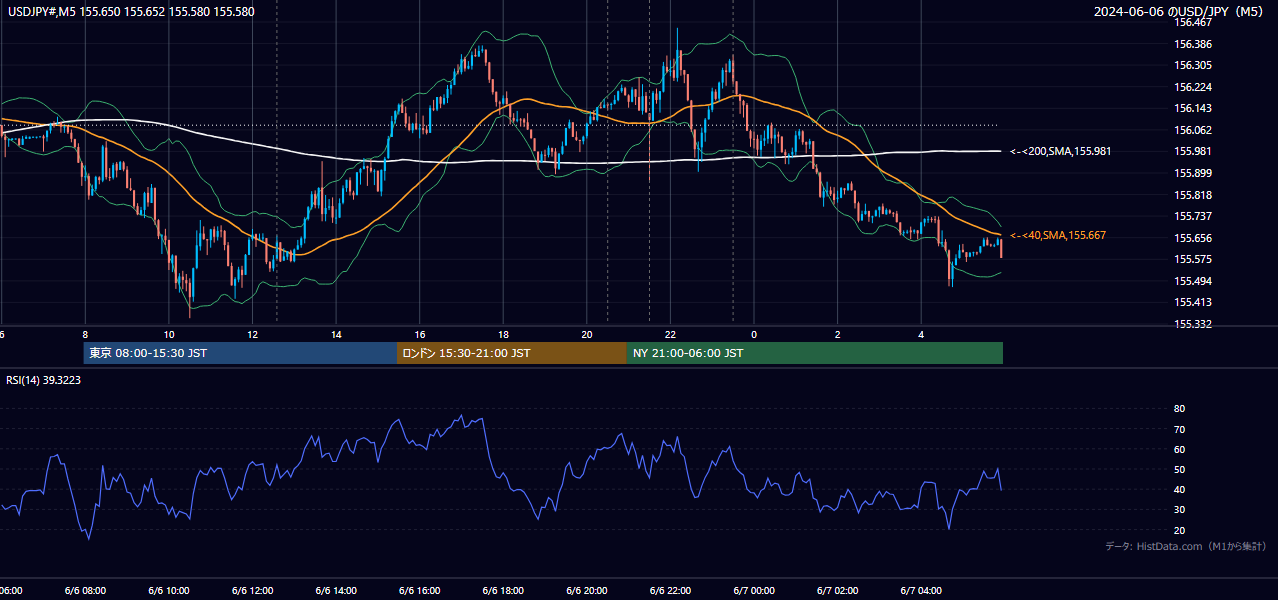
Task: Click the 6/7 00:00 time axis label
Action: pyautogui.click(x=753, y=591)
